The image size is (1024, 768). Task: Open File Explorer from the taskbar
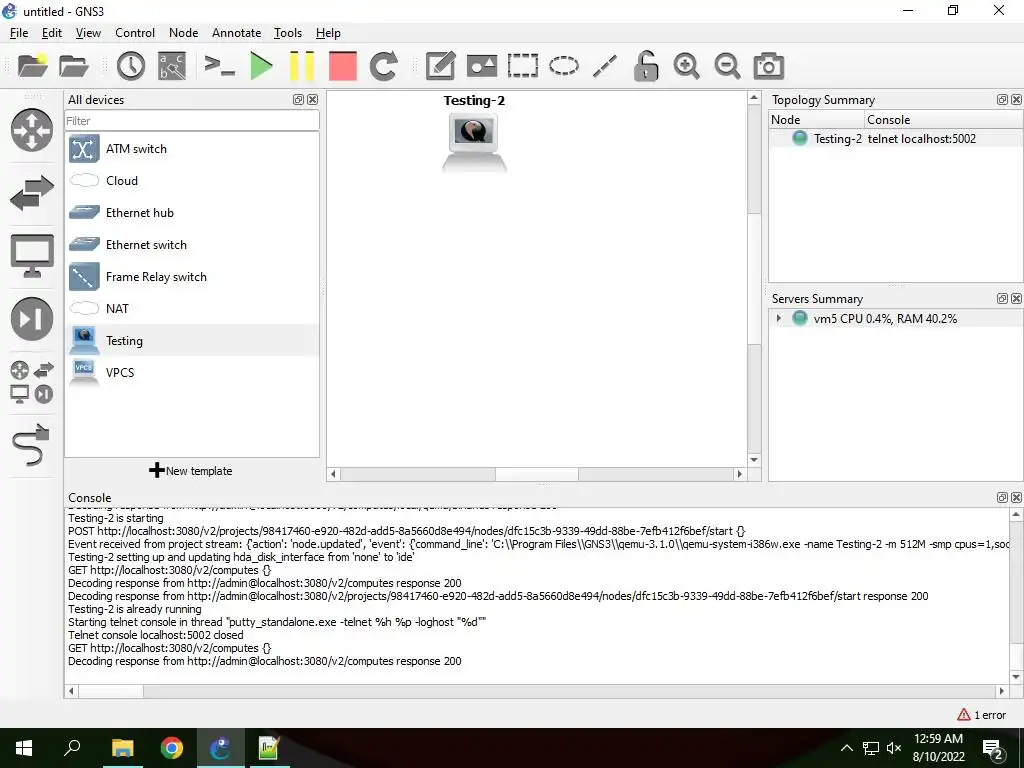pyautogui.click(x=122, y=748)
